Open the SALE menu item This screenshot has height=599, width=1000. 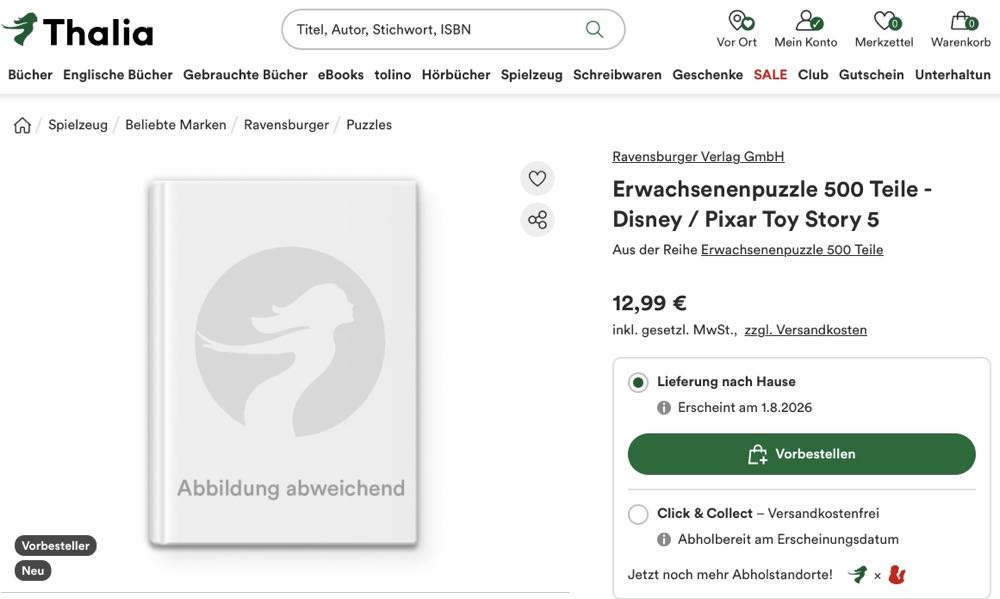tap(770, 75)
